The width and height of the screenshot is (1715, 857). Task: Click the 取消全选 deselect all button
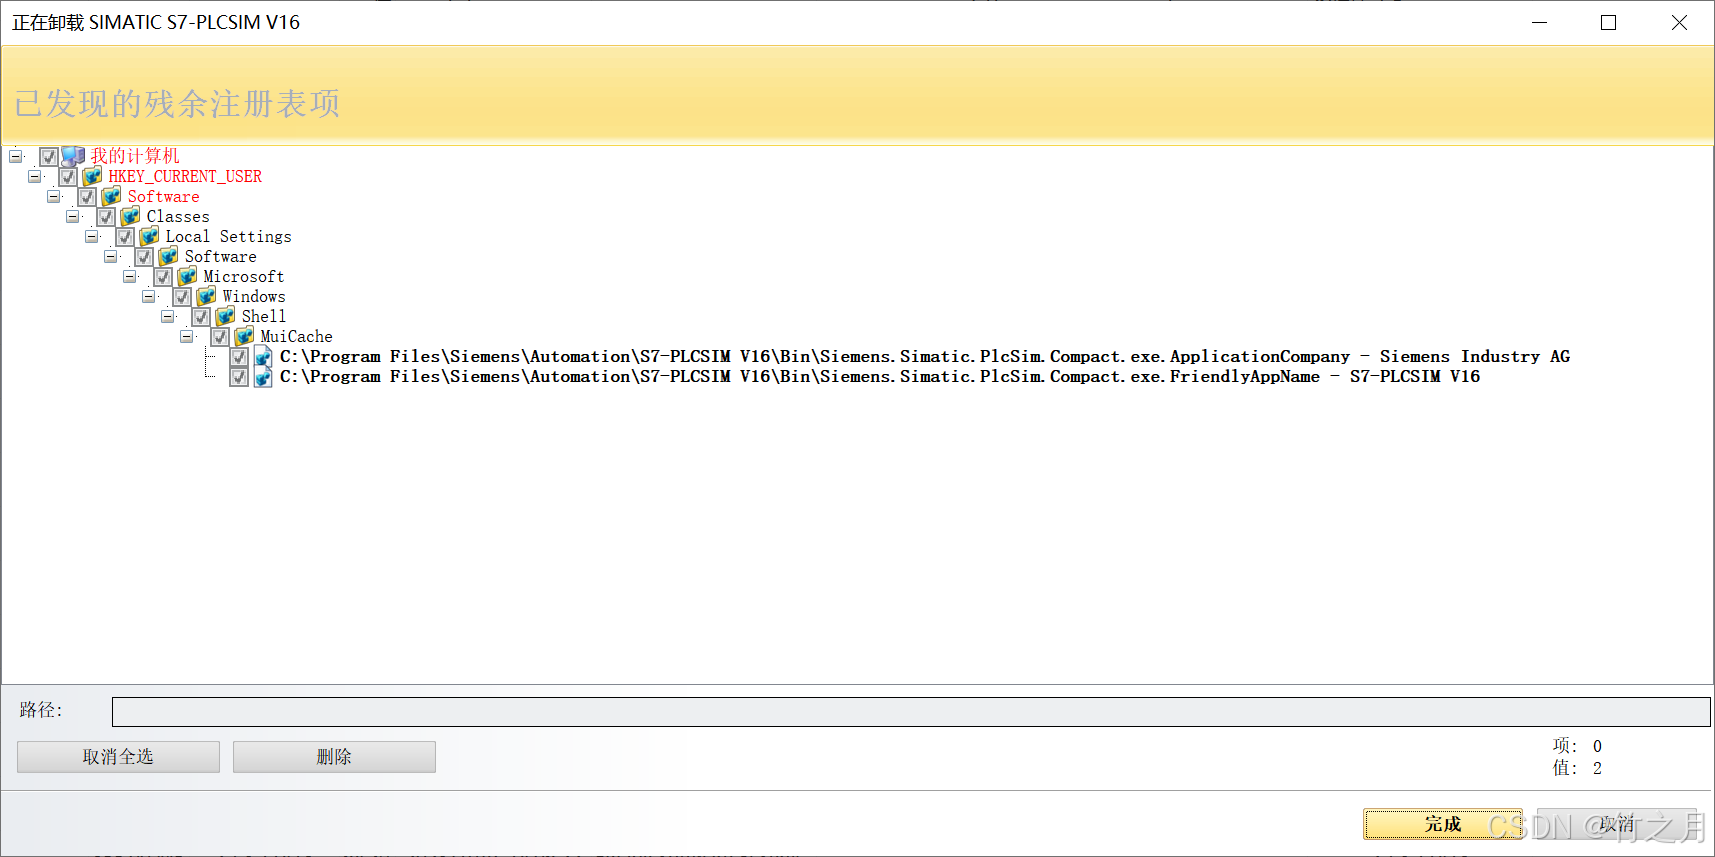(118, 757)
